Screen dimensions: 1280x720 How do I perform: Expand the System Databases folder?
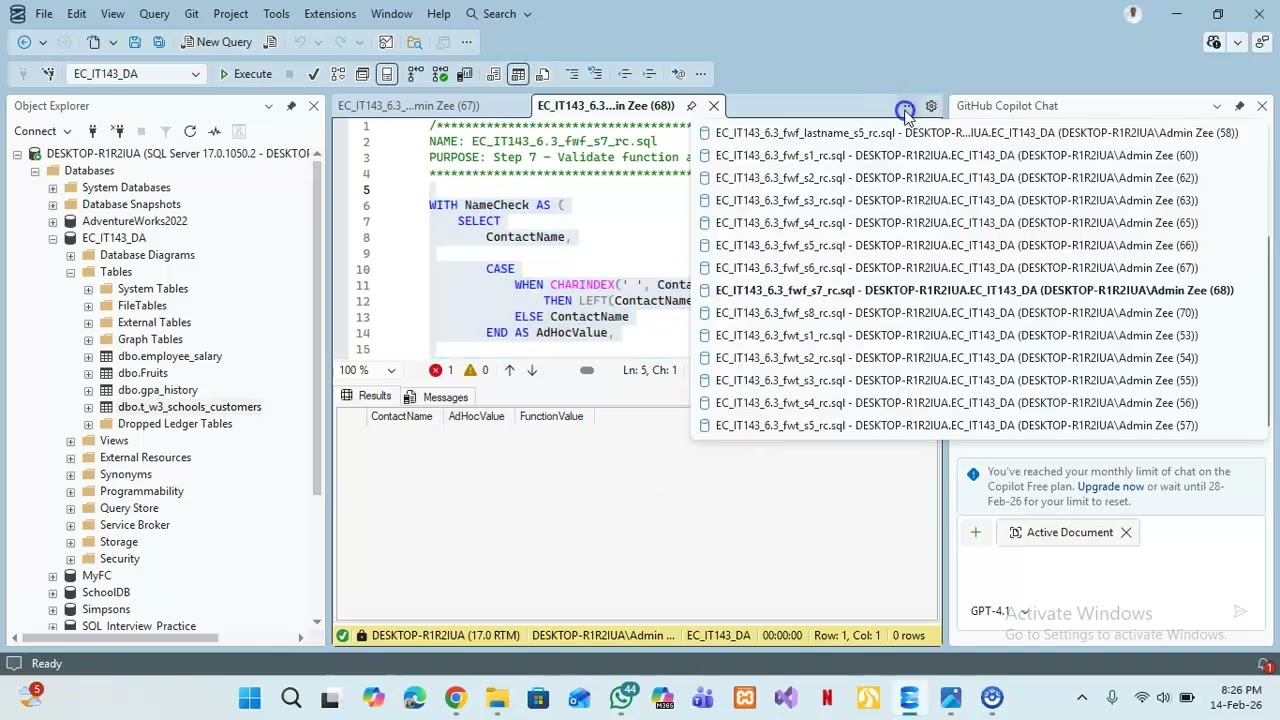(53, 188)
